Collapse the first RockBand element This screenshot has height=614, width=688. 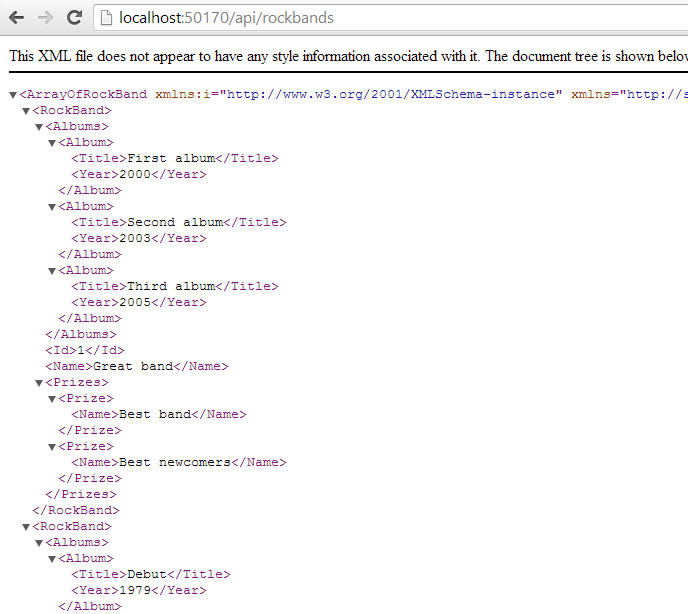(26, 111)
